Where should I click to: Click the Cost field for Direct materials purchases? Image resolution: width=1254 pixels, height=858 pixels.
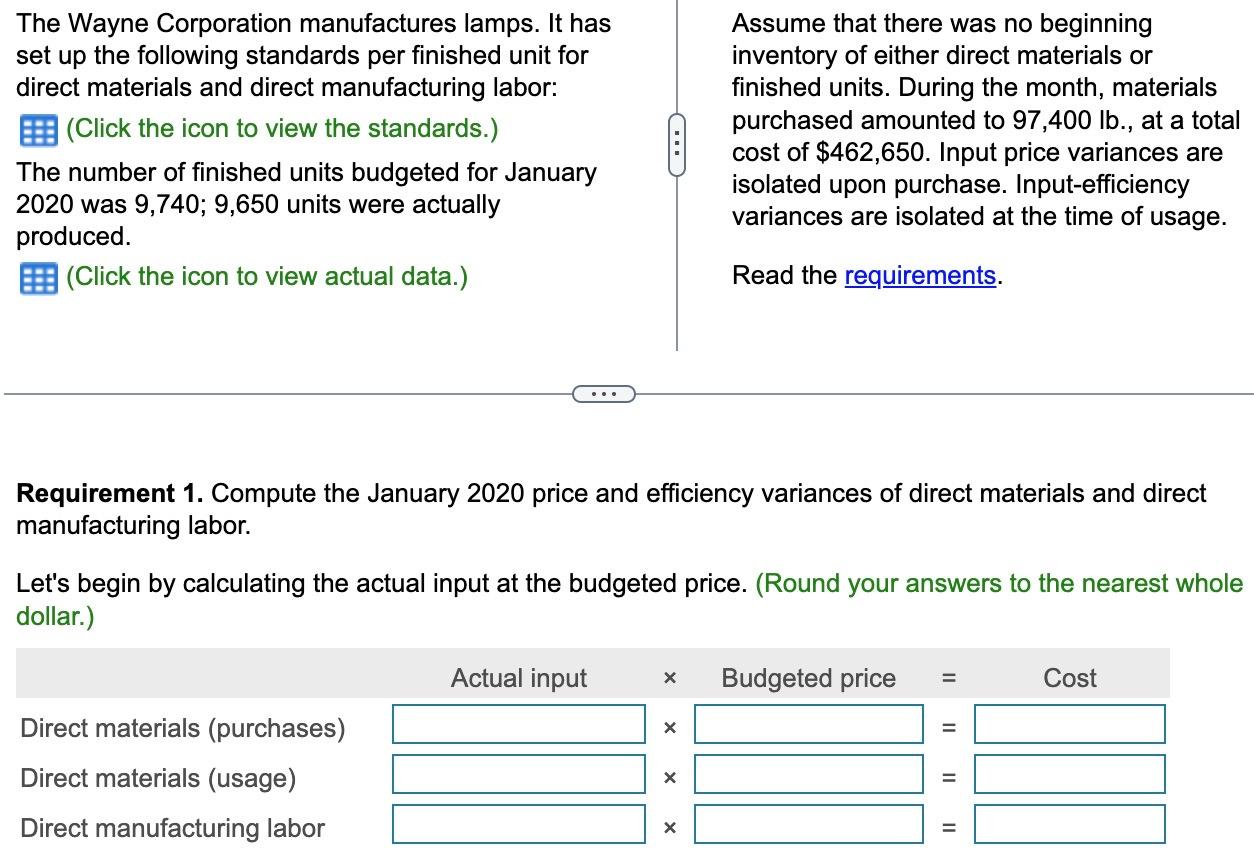(1069, 724)
